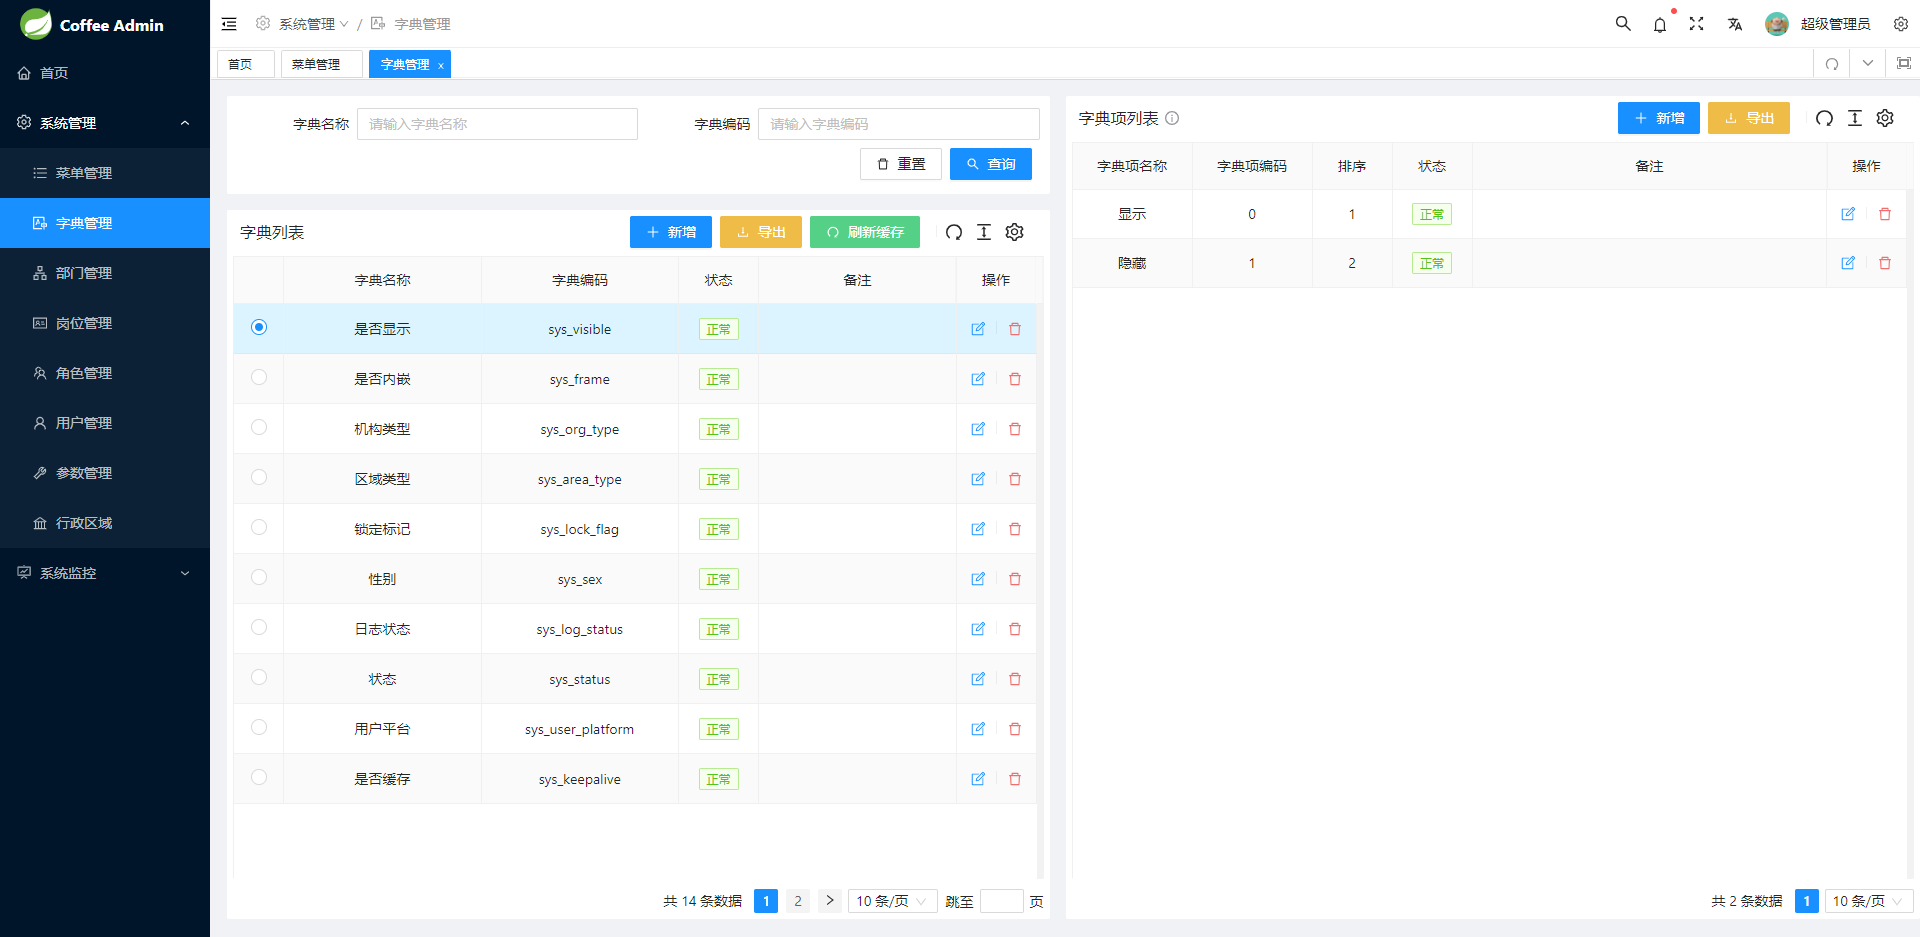1920x937 pixels.
Task: Select the 机构类型 row radio button
Action: 259,427
